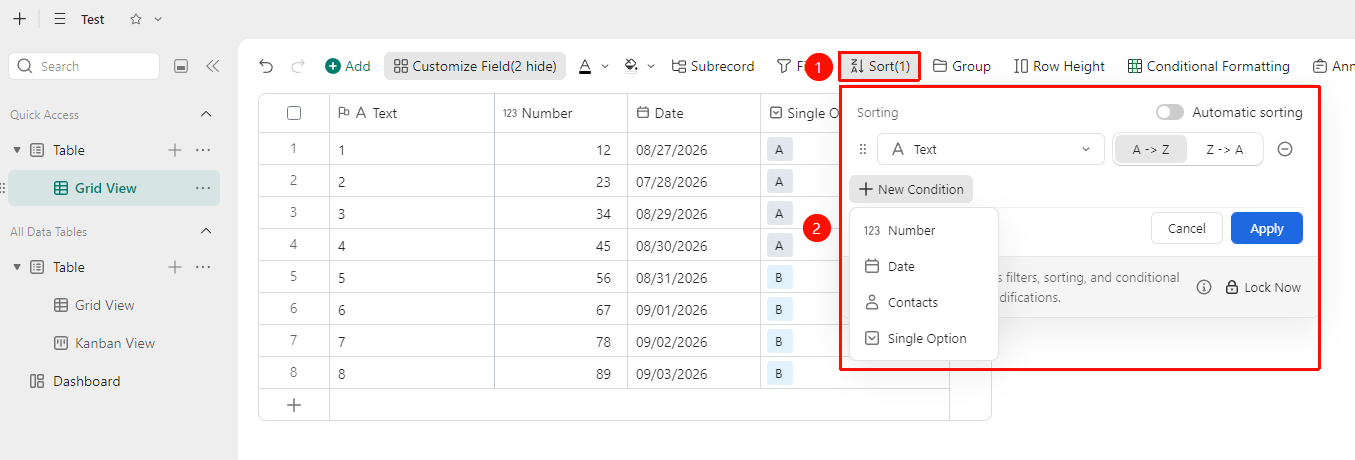Click the Cancel button
This screenshot has width=1355, height=460.
[1186, 228]
